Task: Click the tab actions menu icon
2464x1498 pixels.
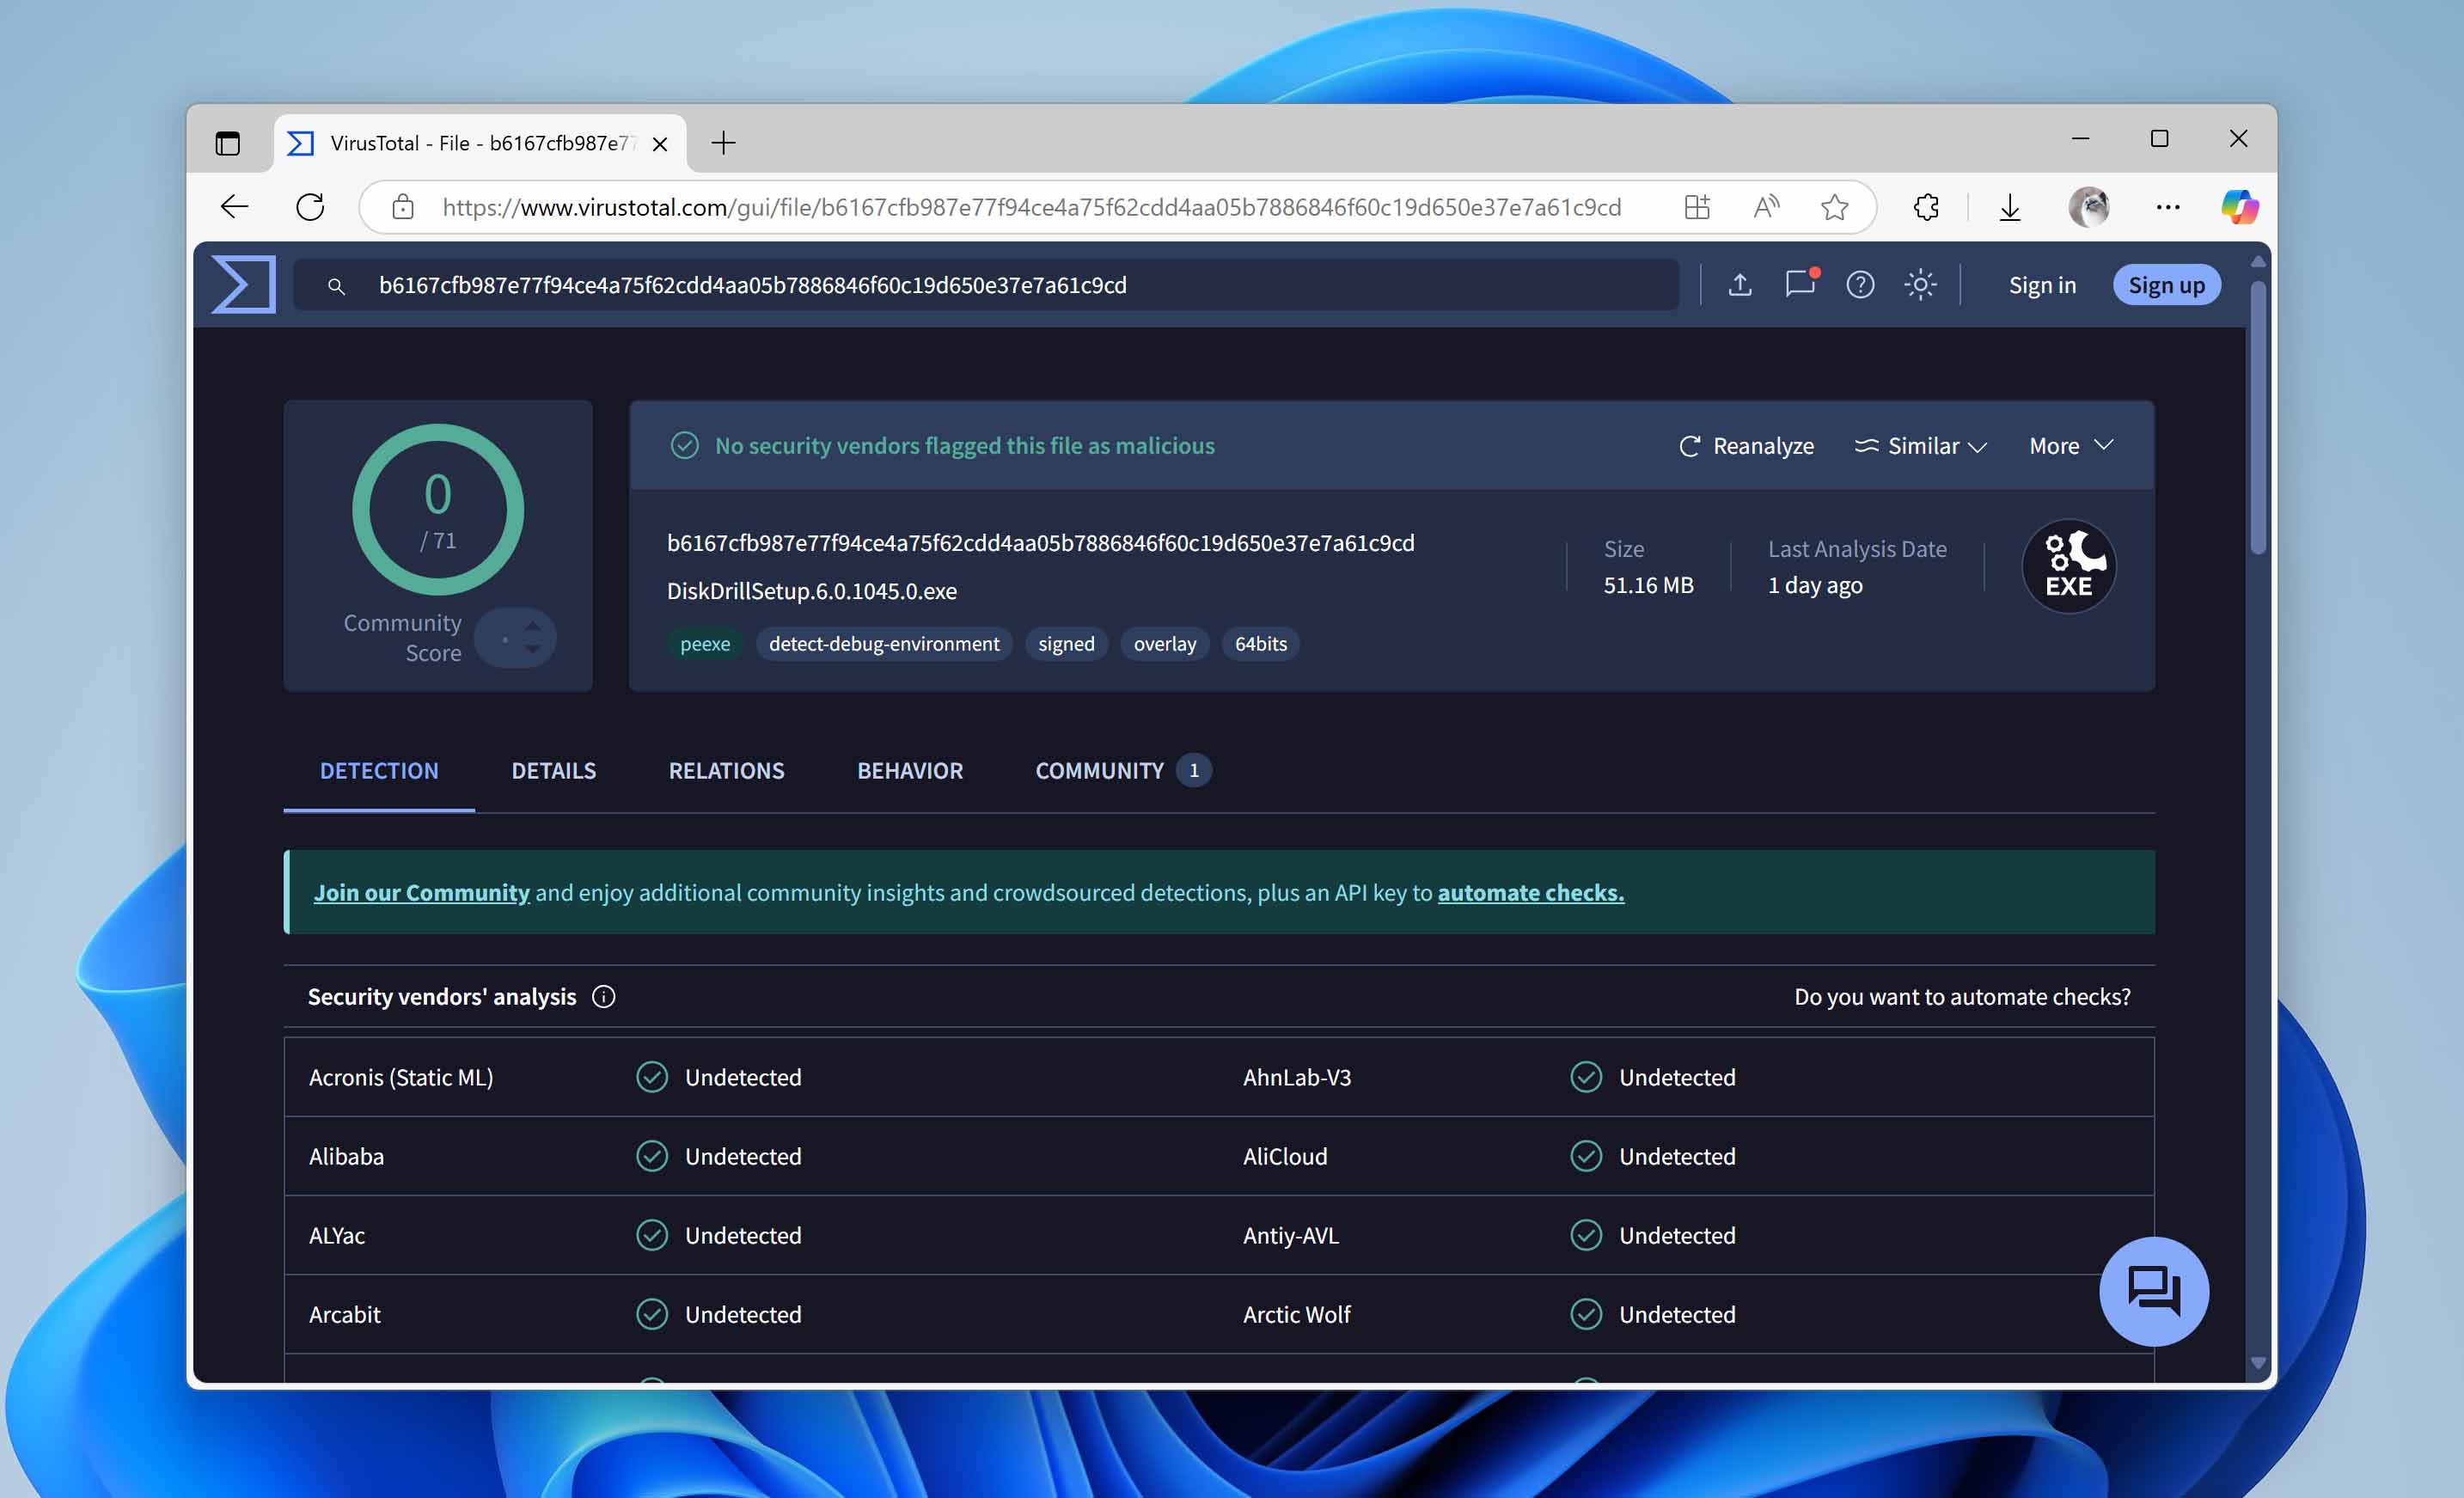Action: pyautogui.click(x=228, y=143)
